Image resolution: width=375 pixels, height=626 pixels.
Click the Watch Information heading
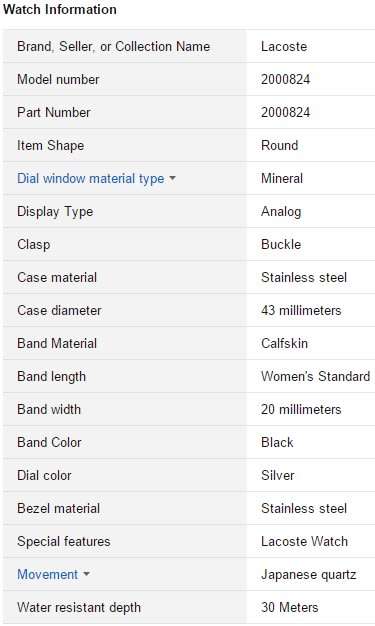[x=60, y=9]
